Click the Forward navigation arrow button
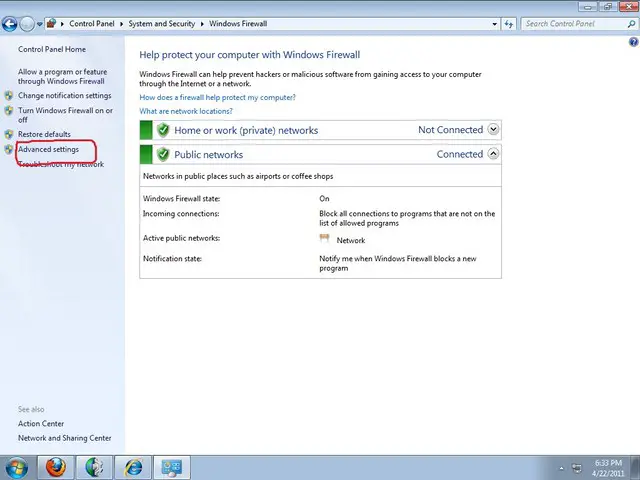Viewport: 640px width, 480px height. click(x=27, y=24)
